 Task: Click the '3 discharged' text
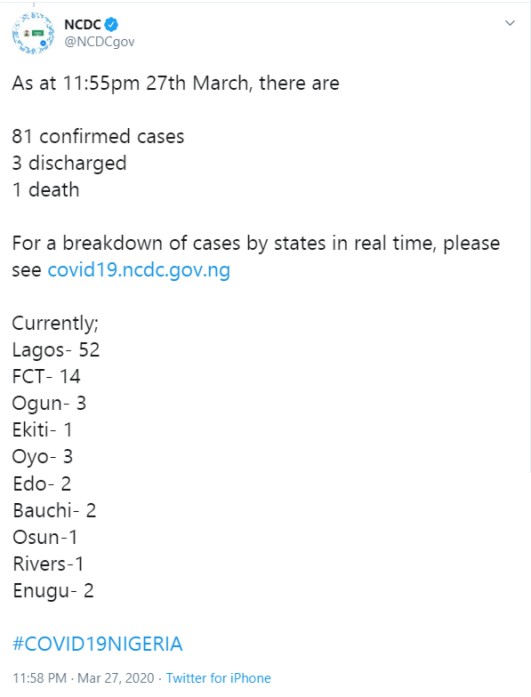[x=69, y=163]
